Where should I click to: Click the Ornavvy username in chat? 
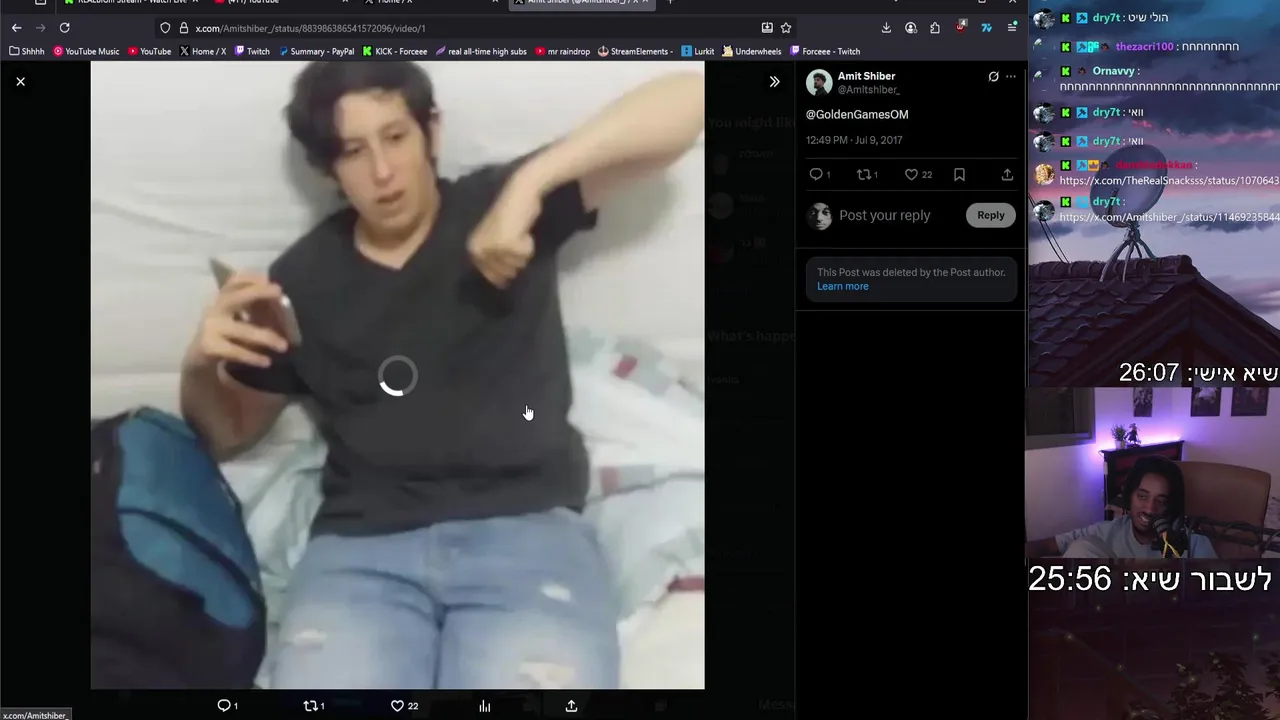tap(1113, 71)
